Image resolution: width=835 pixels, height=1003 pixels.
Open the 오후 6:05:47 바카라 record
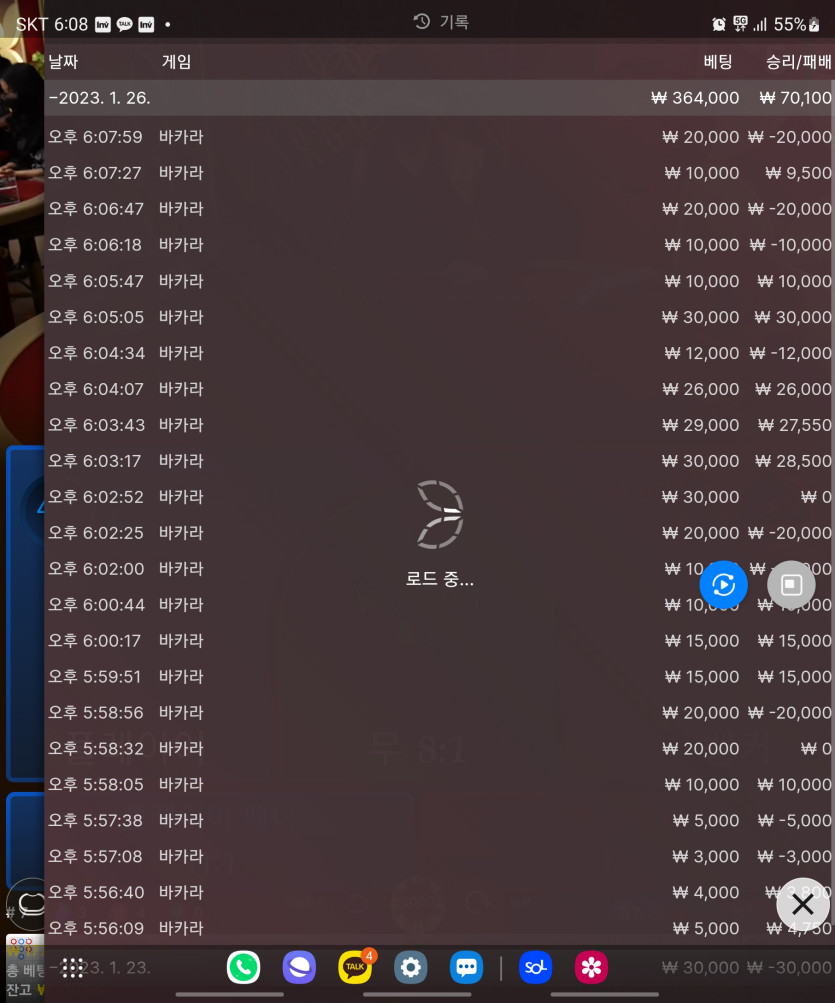pos(439,281)
